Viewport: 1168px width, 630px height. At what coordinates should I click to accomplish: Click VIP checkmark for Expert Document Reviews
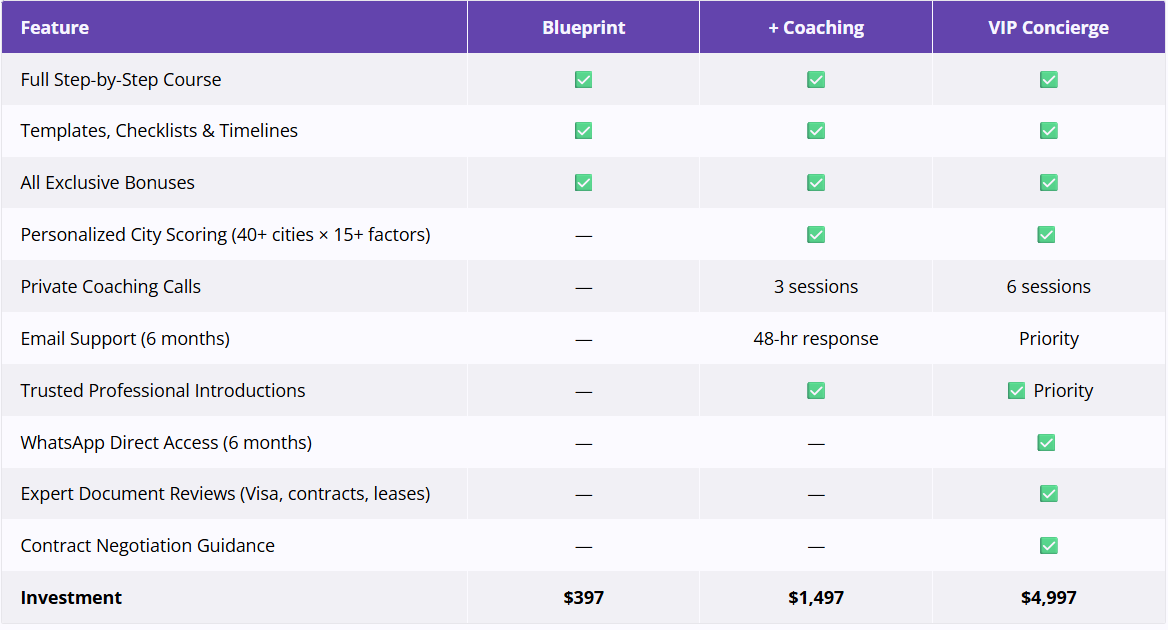point(1048,494)
